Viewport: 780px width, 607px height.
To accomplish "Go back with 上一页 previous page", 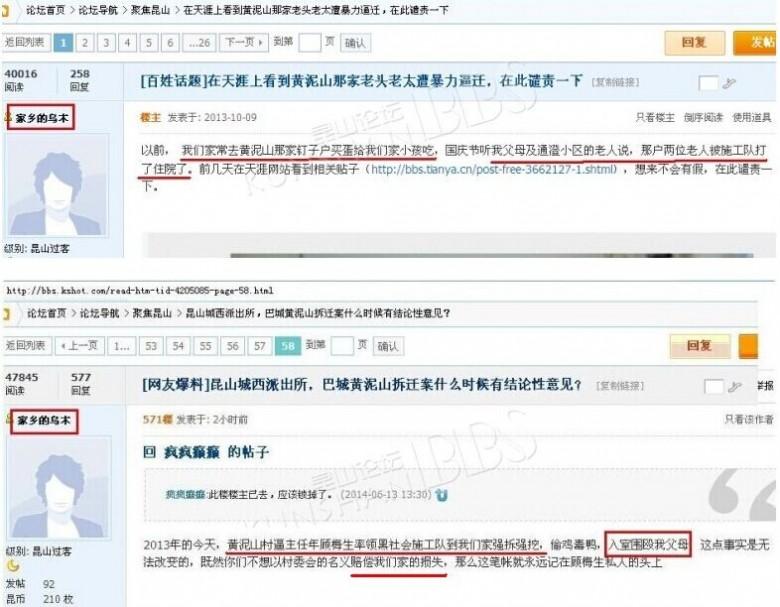I will pyautogui.click(x=80, y=346).
